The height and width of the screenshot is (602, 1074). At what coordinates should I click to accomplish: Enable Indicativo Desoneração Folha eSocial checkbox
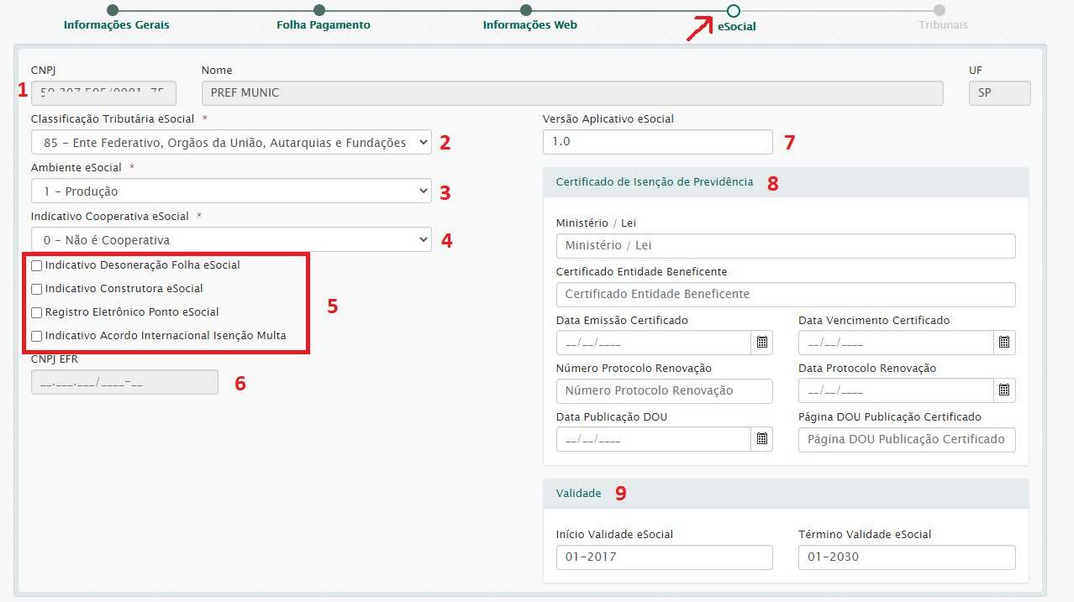37,266
